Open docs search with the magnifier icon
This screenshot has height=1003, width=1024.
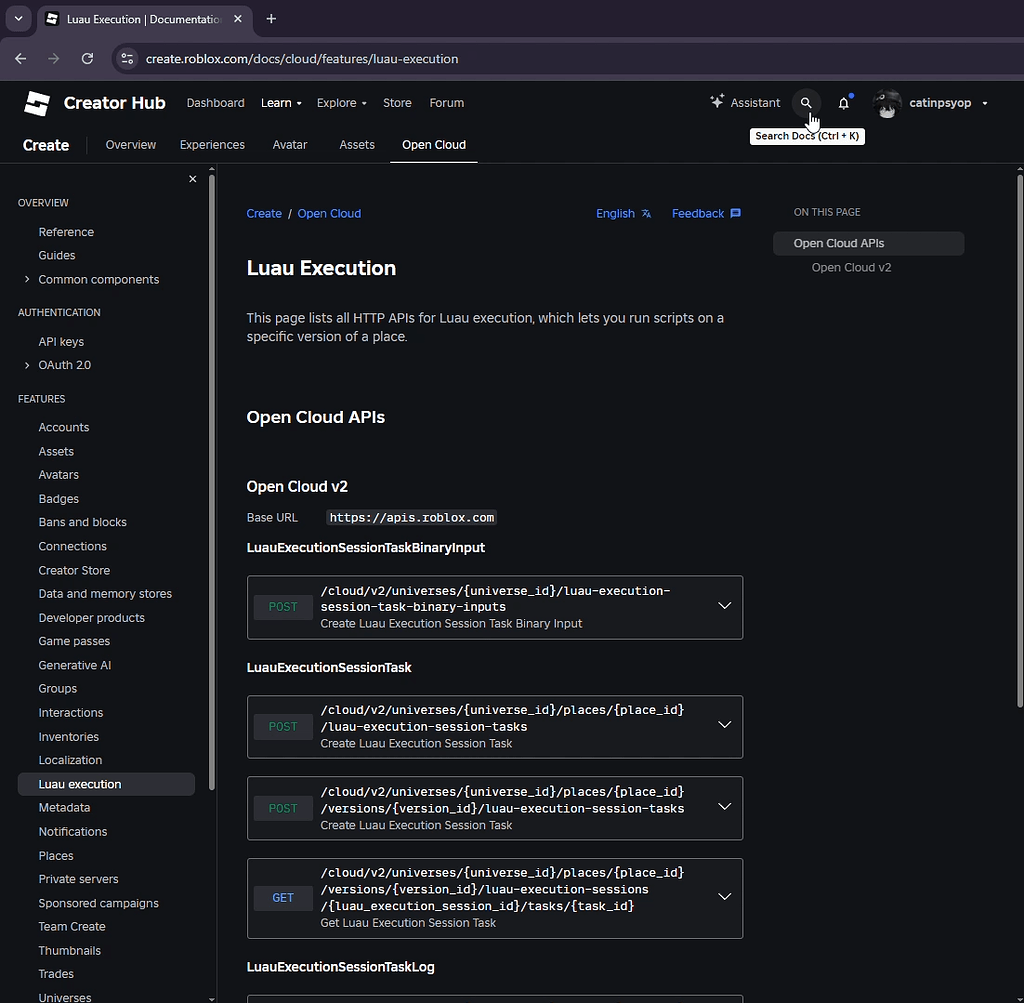(x=806, y=102)
